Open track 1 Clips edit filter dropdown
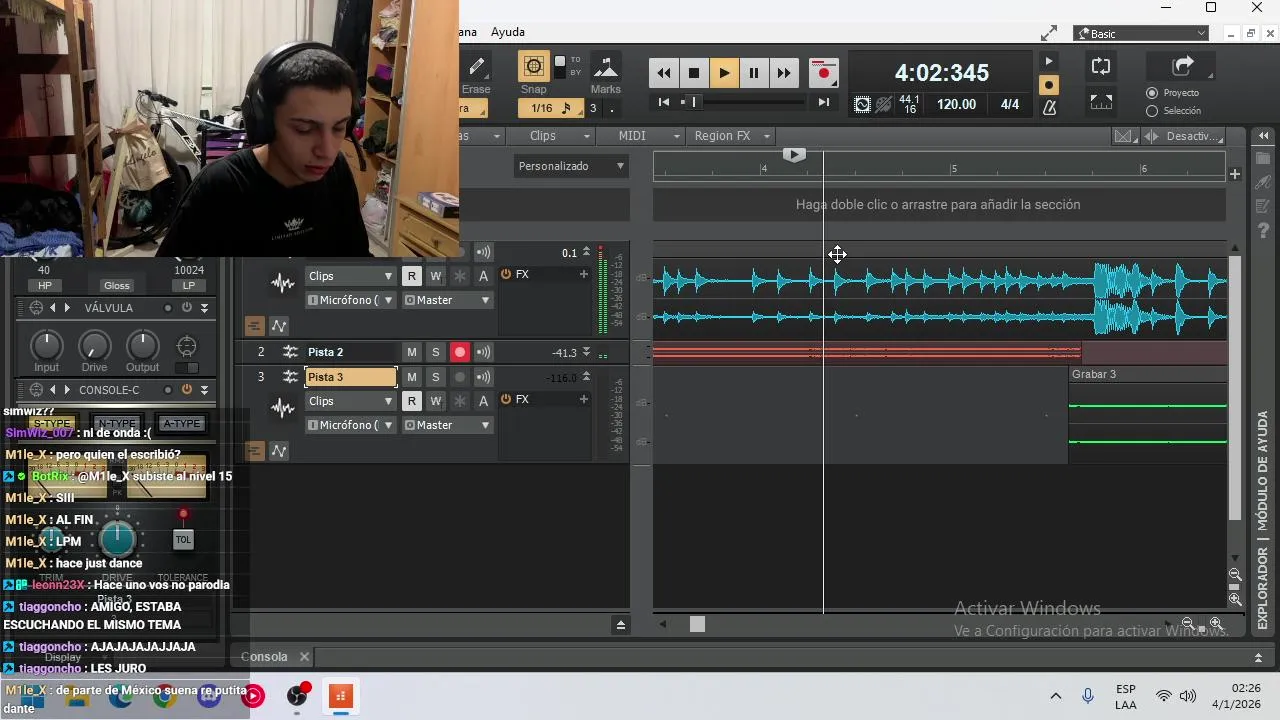 click(x=350, y=276)
